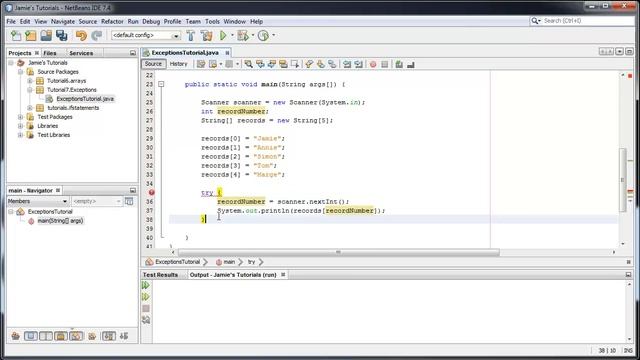640x360 pixels.
Task: Click the try breadcrumb
Action: (251, 262)
